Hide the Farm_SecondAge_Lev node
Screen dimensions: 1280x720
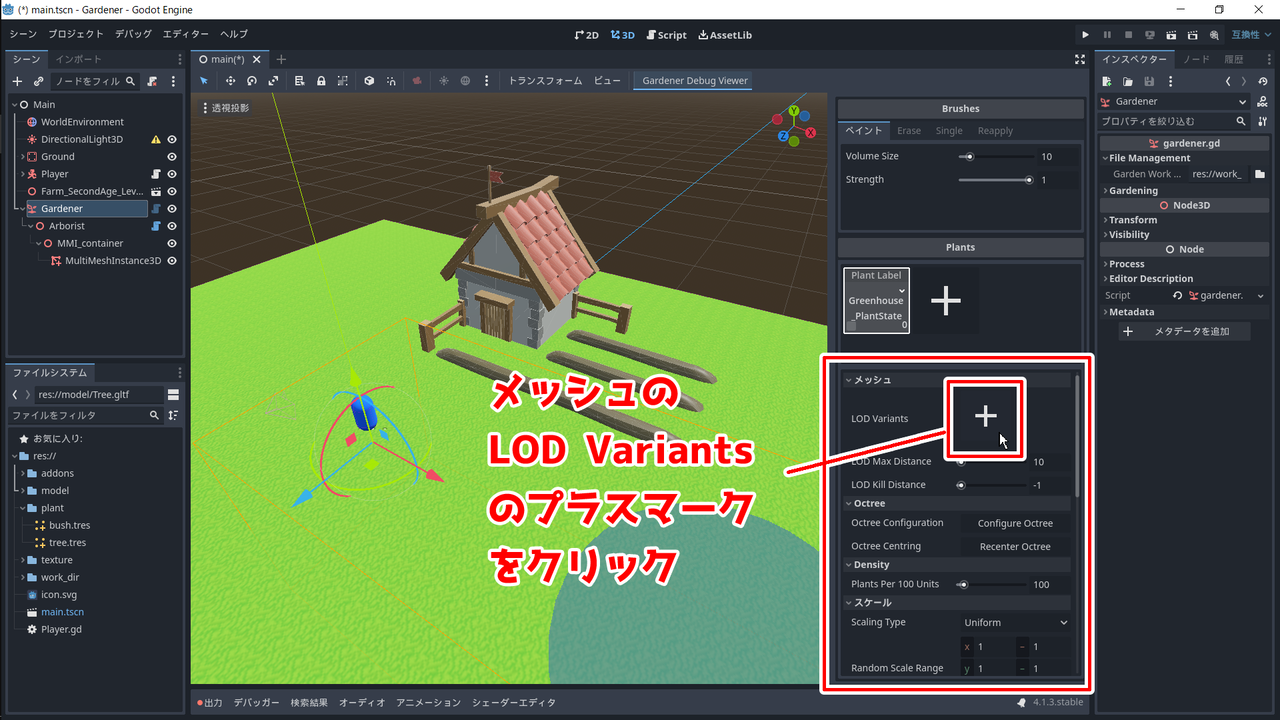[x=172, y=191]
